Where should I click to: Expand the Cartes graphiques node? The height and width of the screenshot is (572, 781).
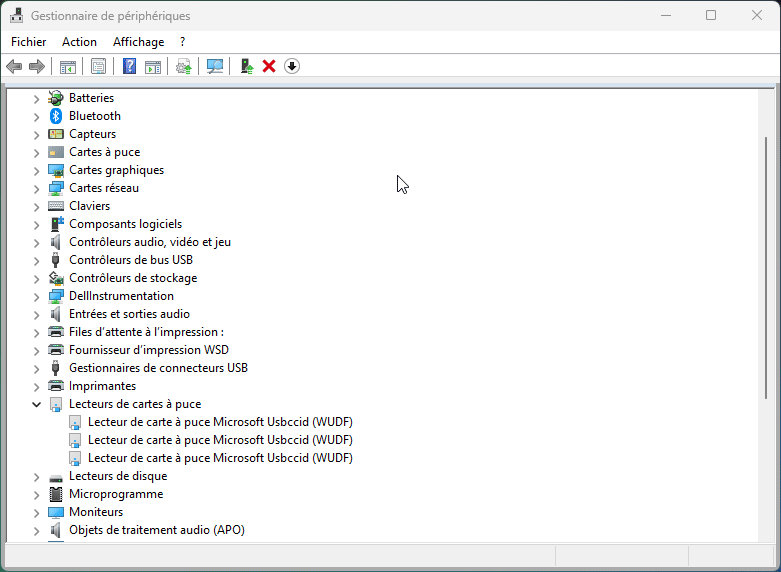click(x=37, y=170)
